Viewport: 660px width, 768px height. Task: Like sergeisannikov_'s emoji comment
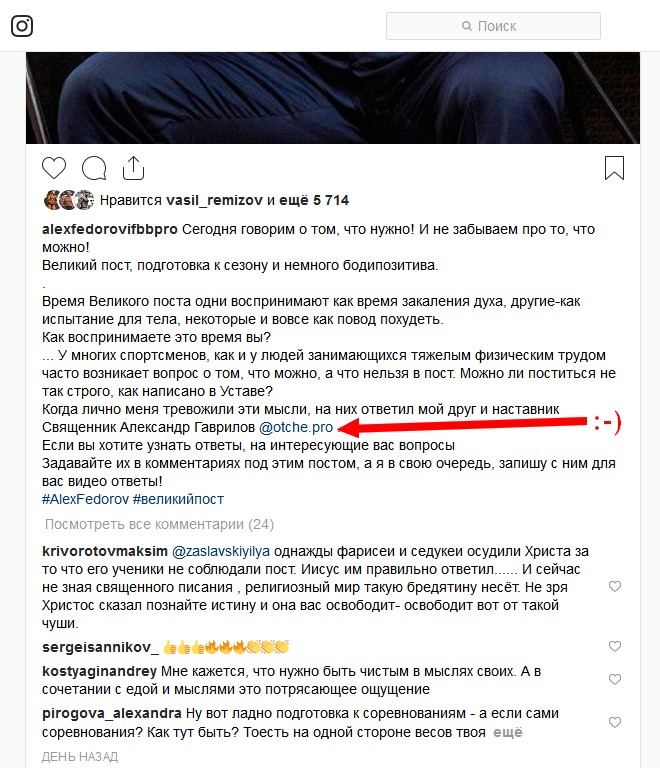614,646
